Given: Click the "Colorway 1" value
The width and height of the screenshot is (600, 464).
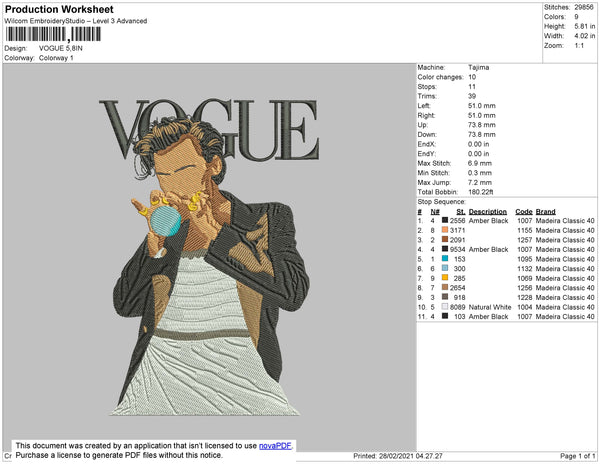Looking at the screenshot, I should coord(56,58).
